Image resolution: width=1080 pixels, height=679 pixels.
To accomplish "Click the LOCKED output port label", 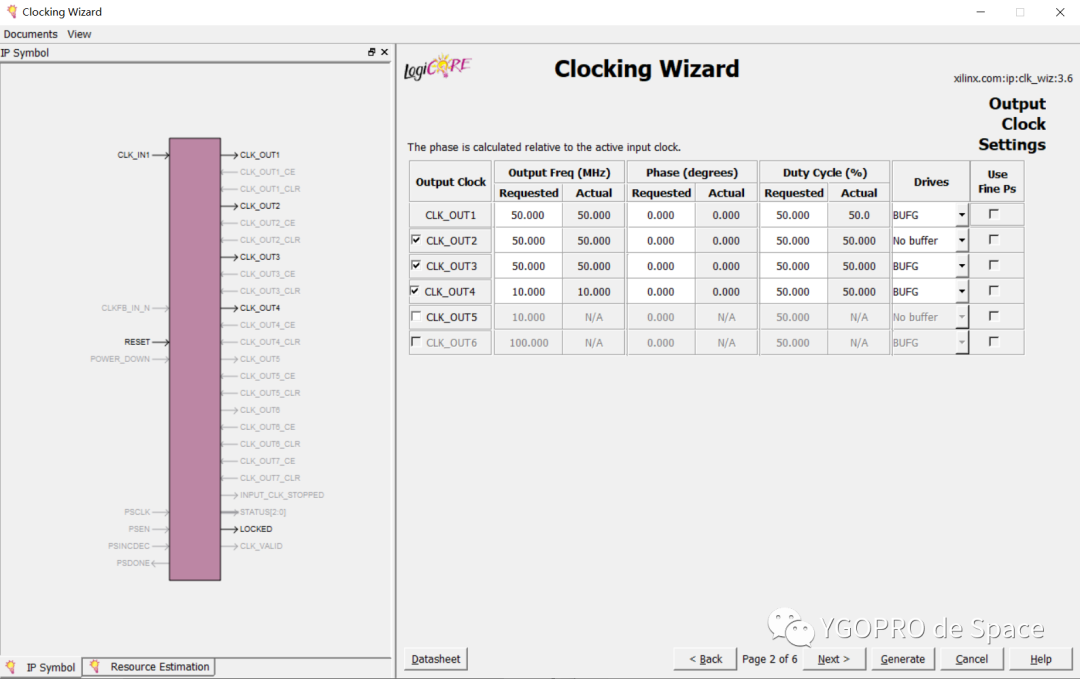I will 256,529.
